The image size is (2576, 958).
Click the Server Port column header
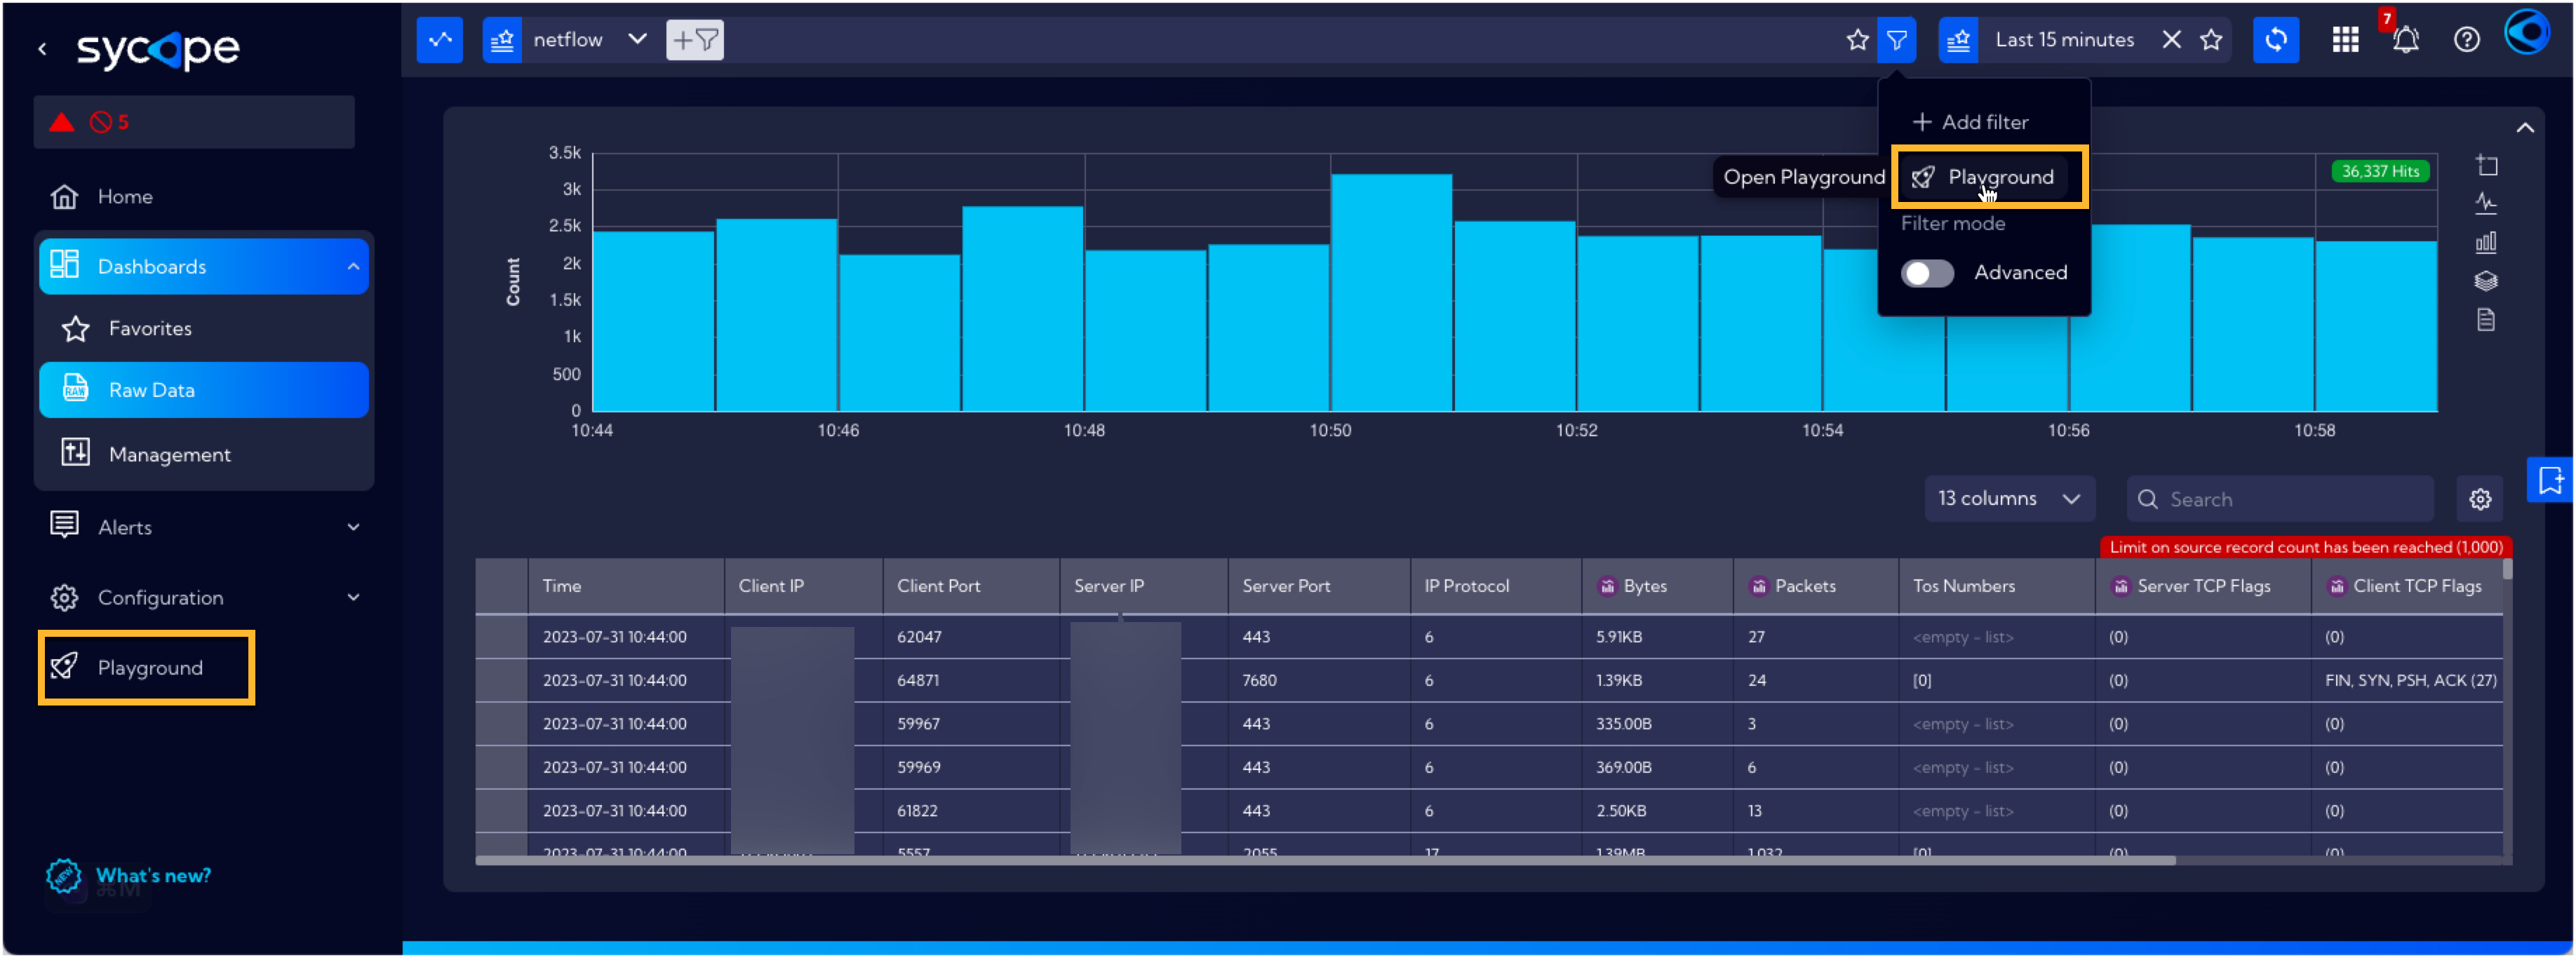(1319, 586)
